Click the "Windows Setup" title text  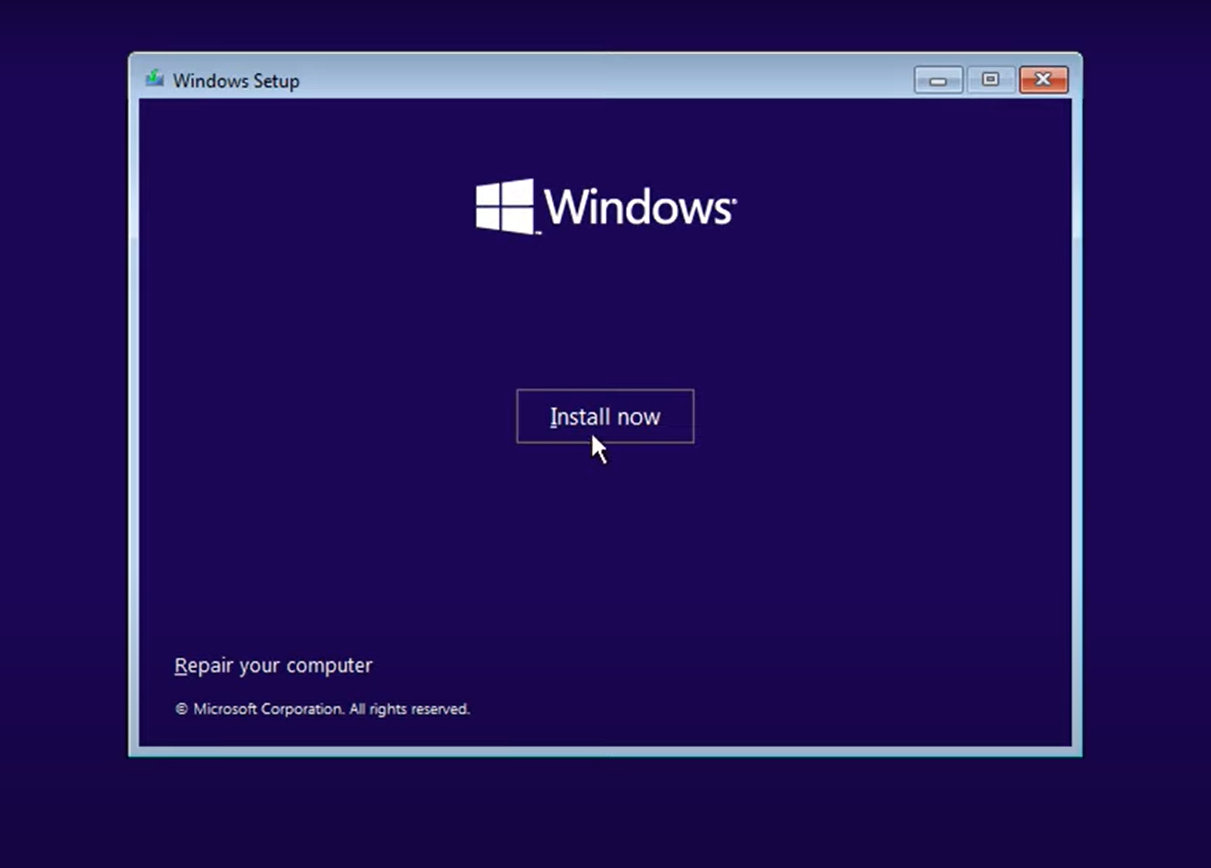pos(236,81)
